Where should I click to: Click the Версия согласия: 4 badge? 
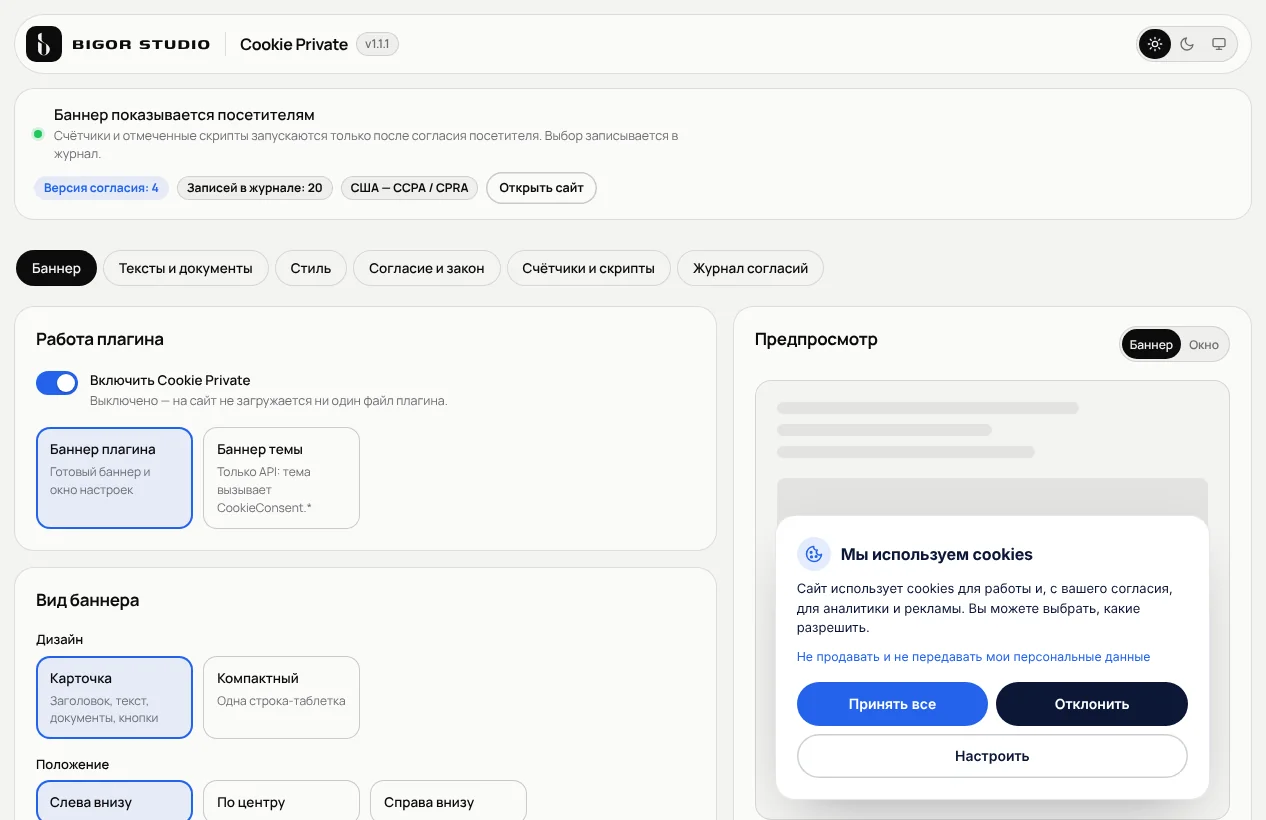[101, 188]
